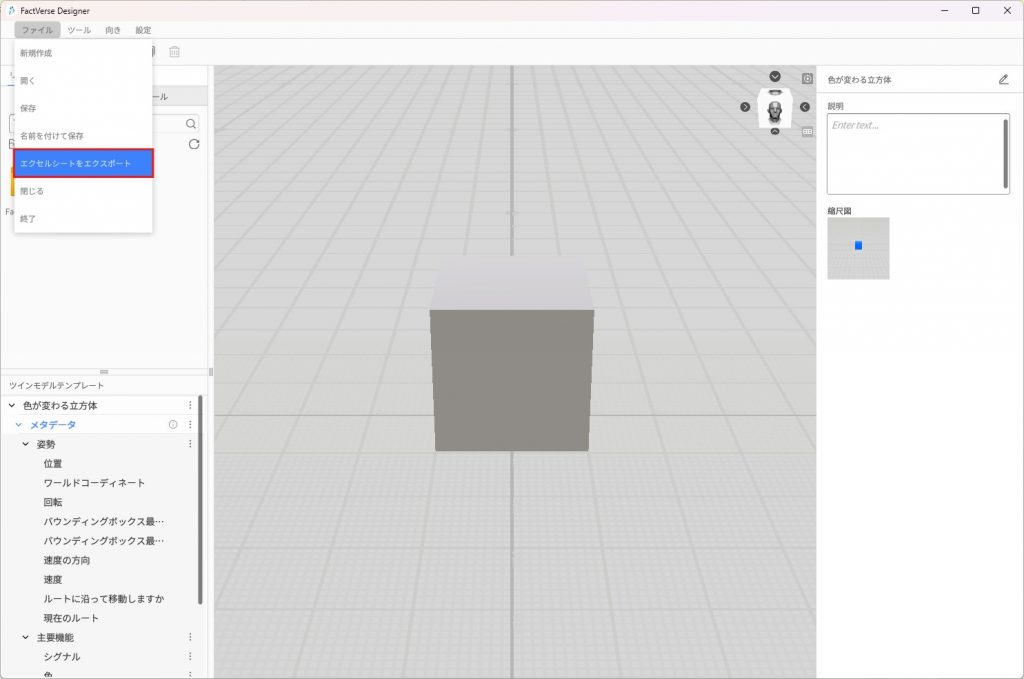1024x679 pixels.
Task: Click the trash delete icon in toolbar
Action: [x=175, y=52]
